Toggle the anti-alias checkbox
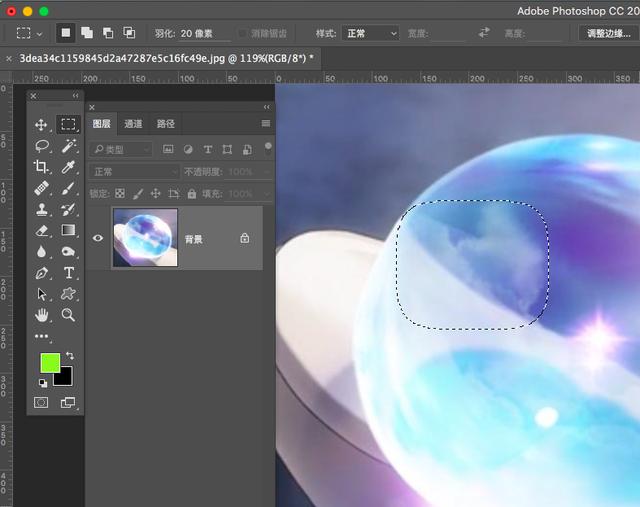The height and width of the screenshot is (507, 640). pyautogui.click(x=242, y=33)
